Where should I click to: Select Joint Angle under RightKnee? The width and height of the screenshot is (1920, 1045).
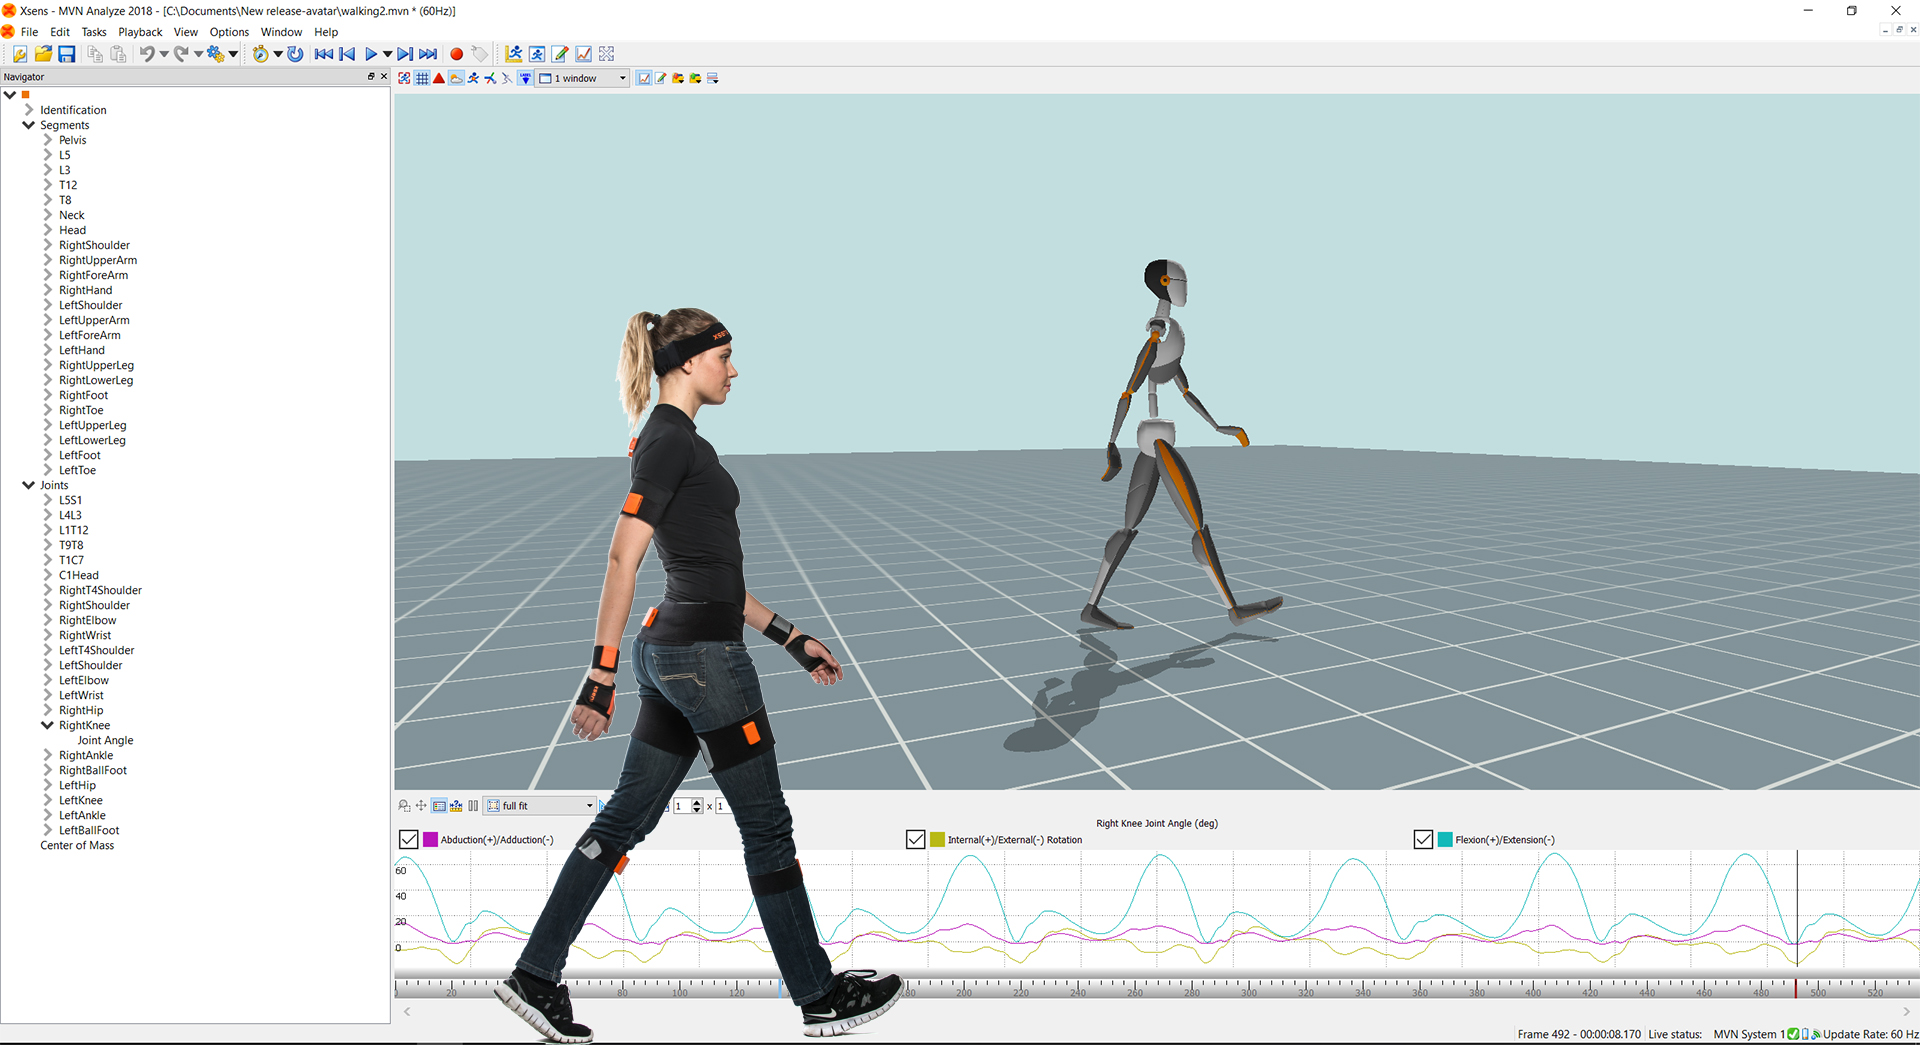105,740
